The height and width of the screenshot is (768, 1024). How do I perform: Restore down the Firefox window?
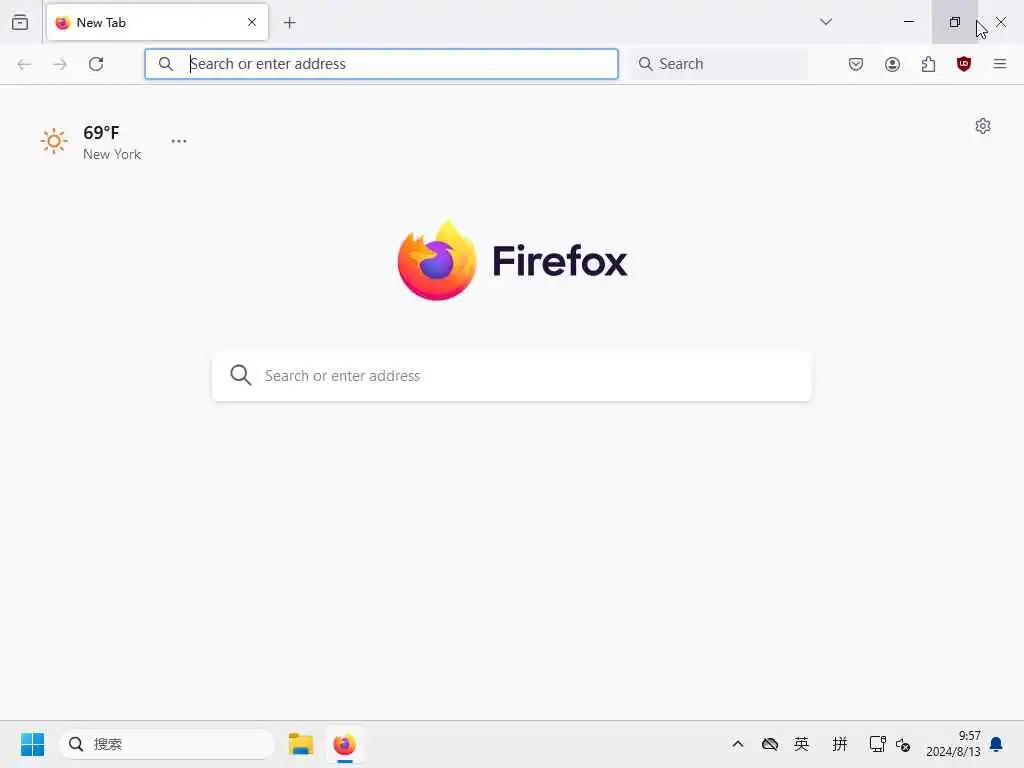pyautogui.click(x=955, y=22)
